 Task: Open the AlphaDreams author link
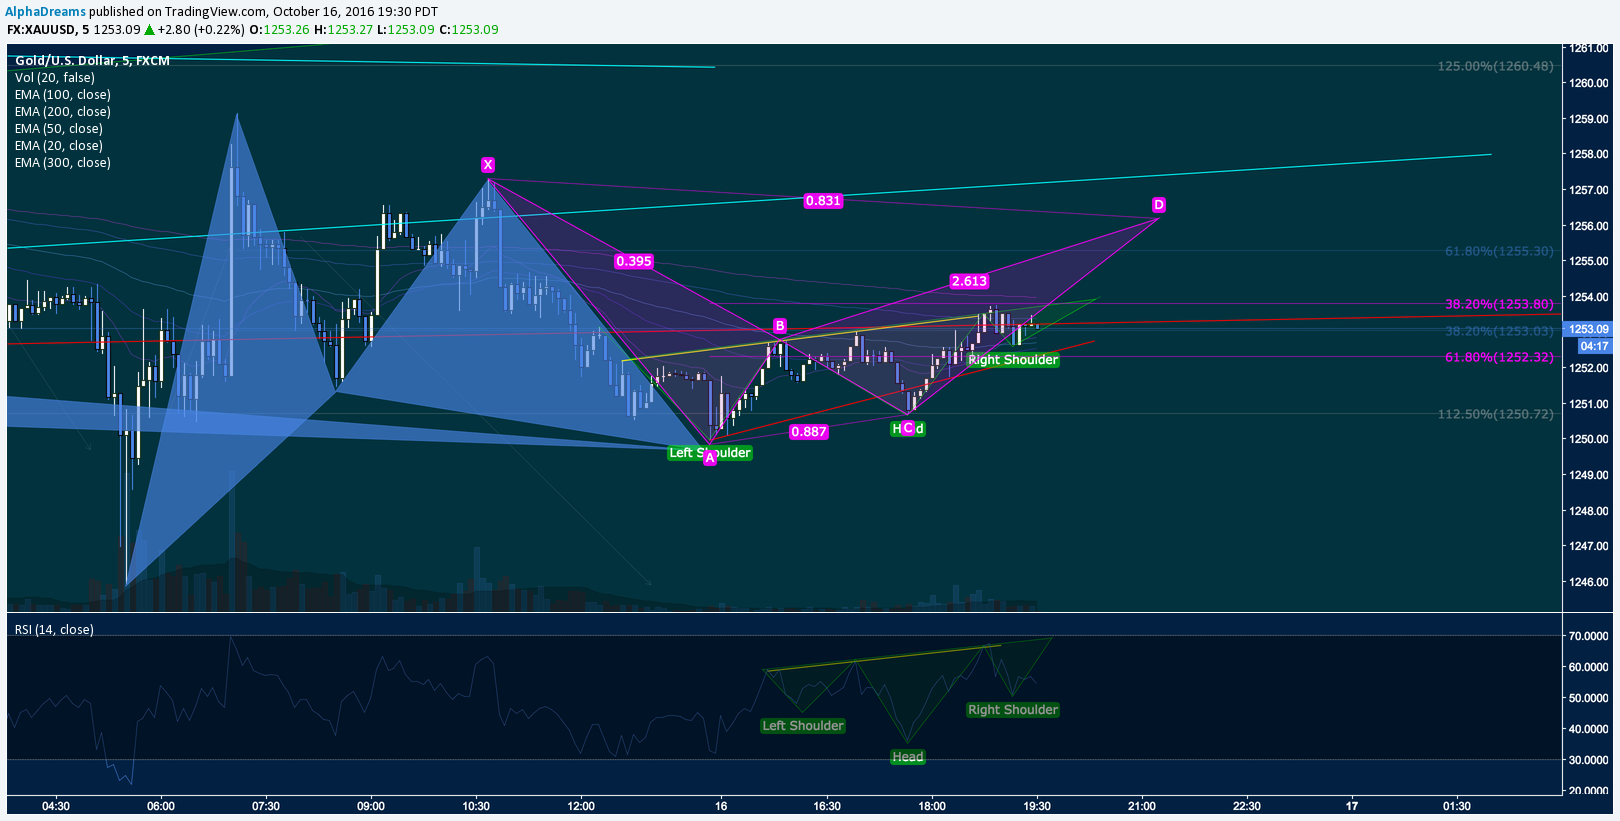(46, 11)
